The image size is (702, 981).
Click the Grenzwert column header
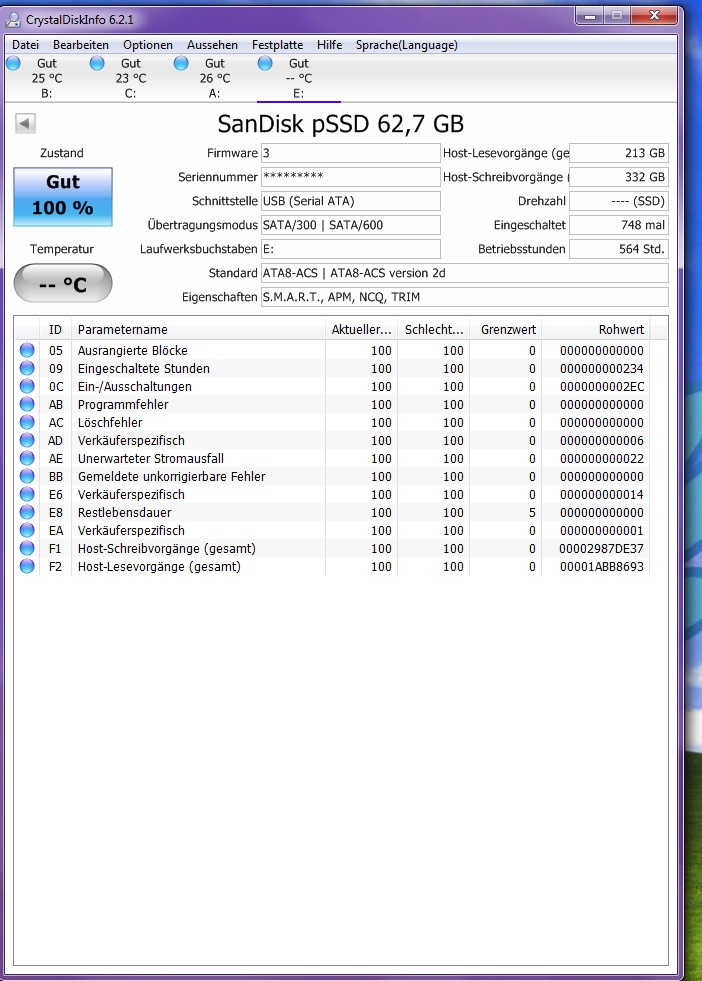[x=506, y=330]
